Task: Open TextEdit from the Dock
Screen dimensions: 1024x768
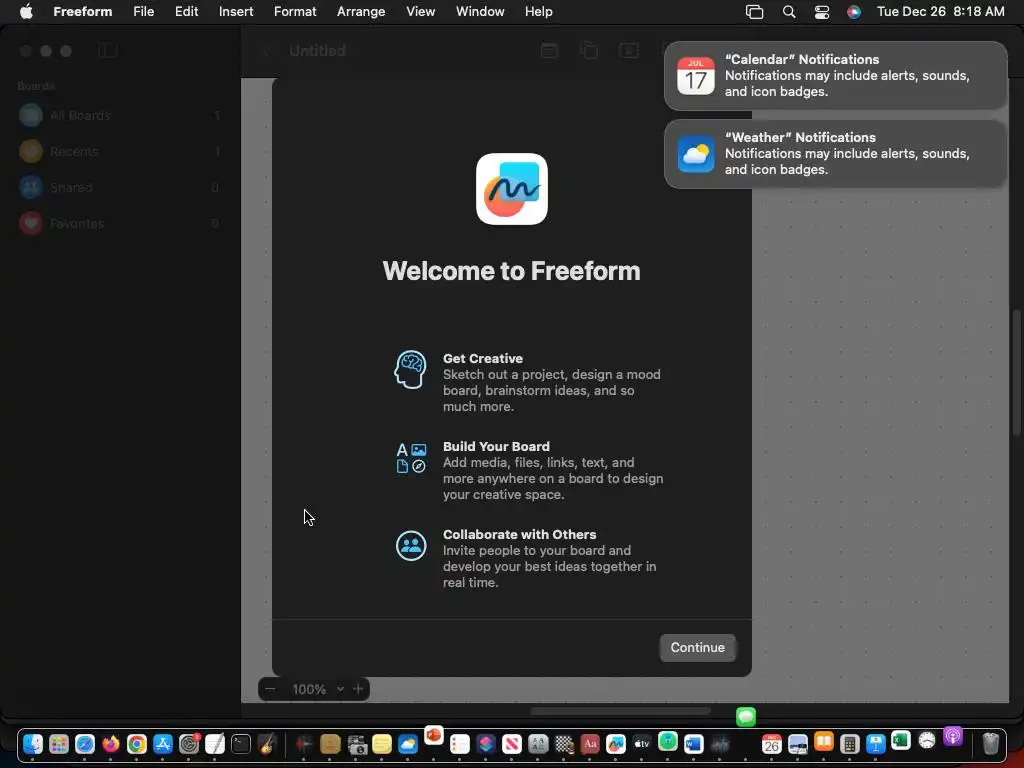Action: (215, 744)
